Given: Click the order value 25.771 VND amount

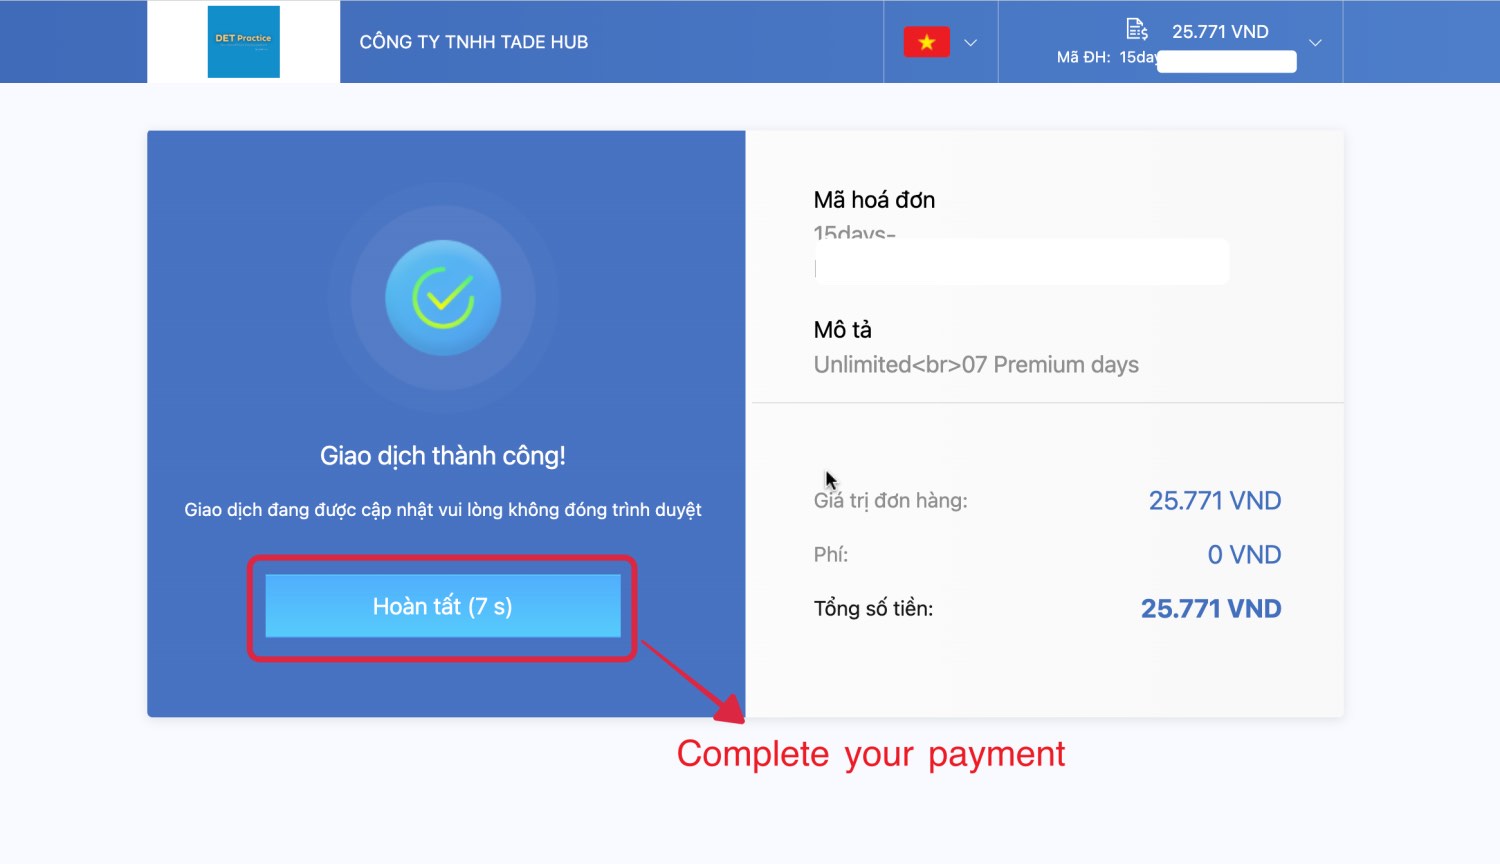Looking at the screenshot, I should point(1215,501).
